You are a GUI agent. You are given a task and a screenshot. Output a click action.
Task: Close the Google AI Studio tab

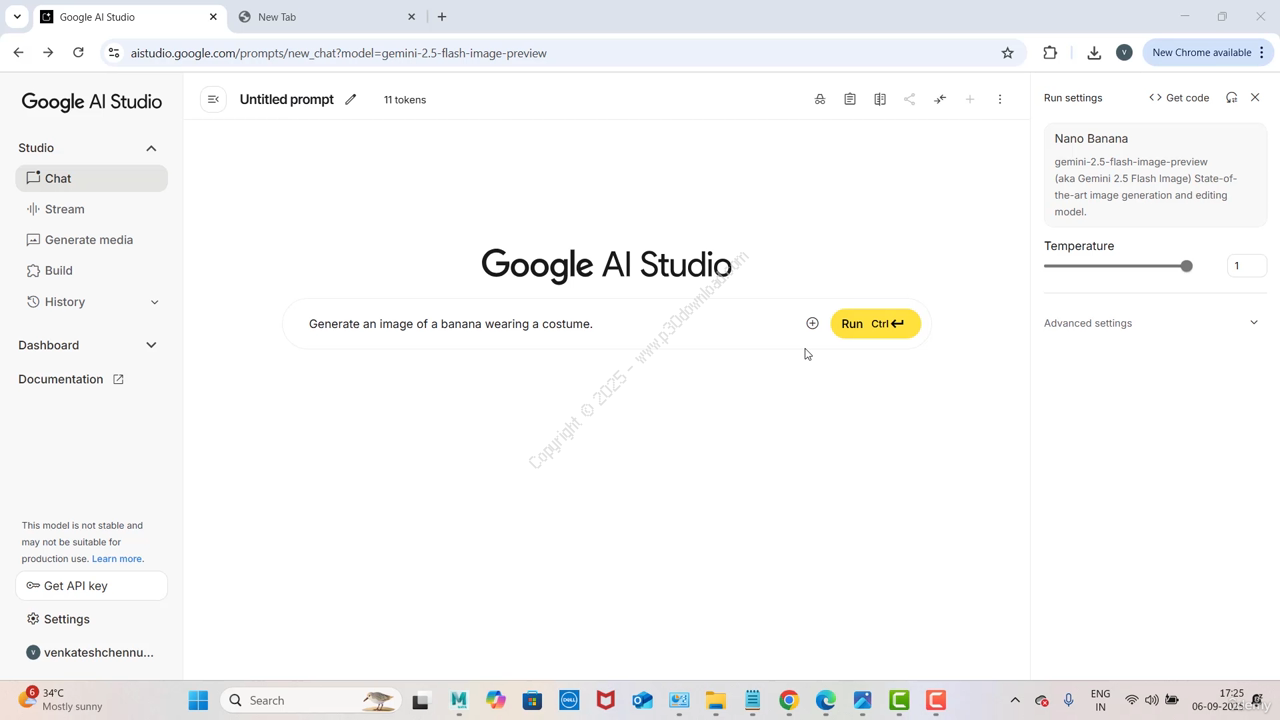214,17
